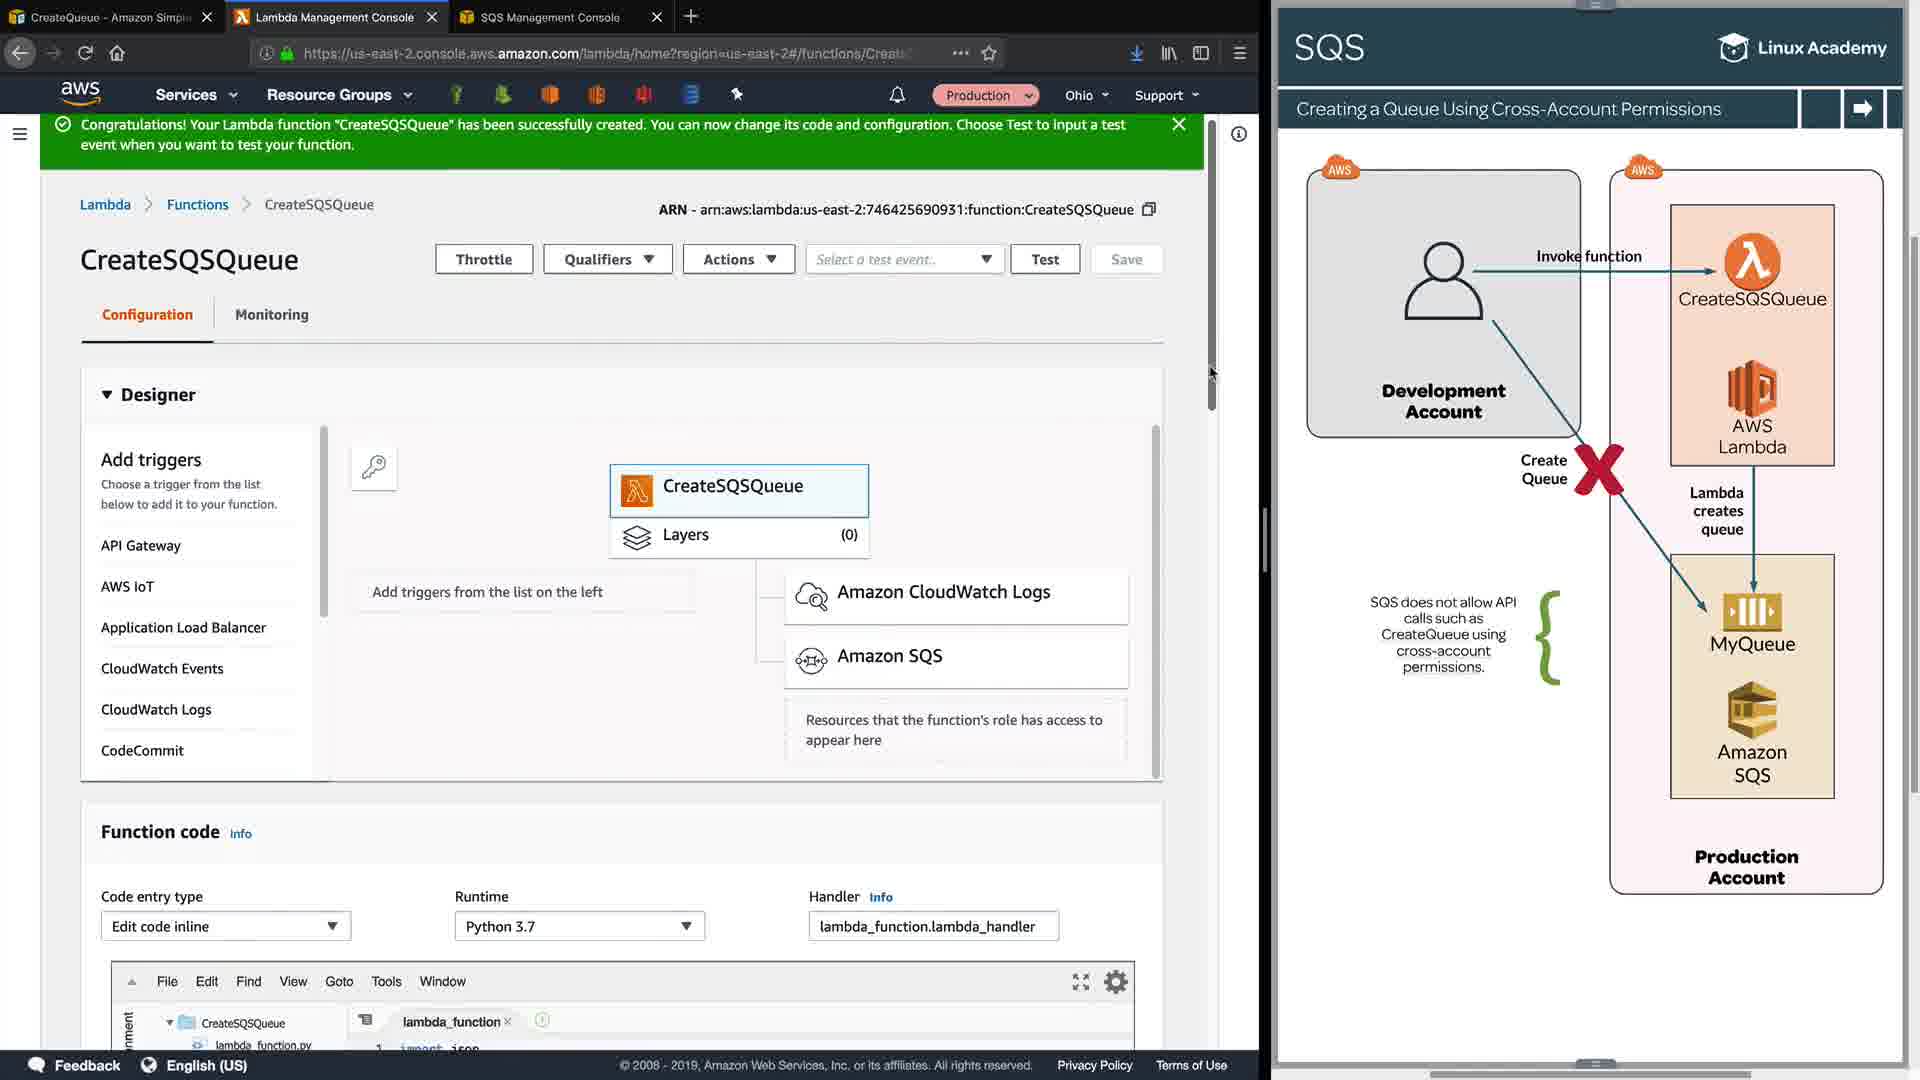Click the copy ARN icon
This screenshot has height=1080, width=1920.
[x=1149, y=209]
